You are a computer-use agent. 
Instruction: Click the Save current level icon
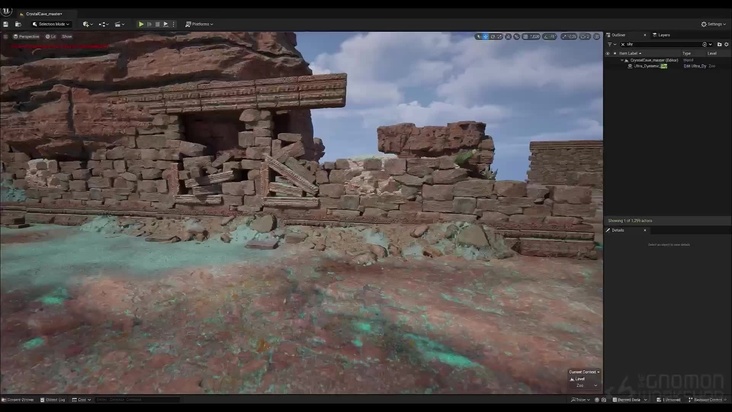(6, 24)
